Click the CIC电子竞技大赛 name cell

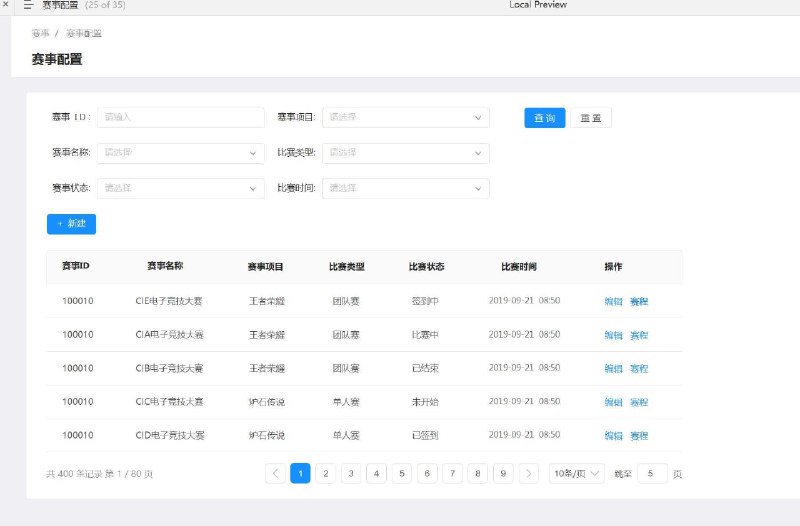pyautogui.click(x=169, y=402)
